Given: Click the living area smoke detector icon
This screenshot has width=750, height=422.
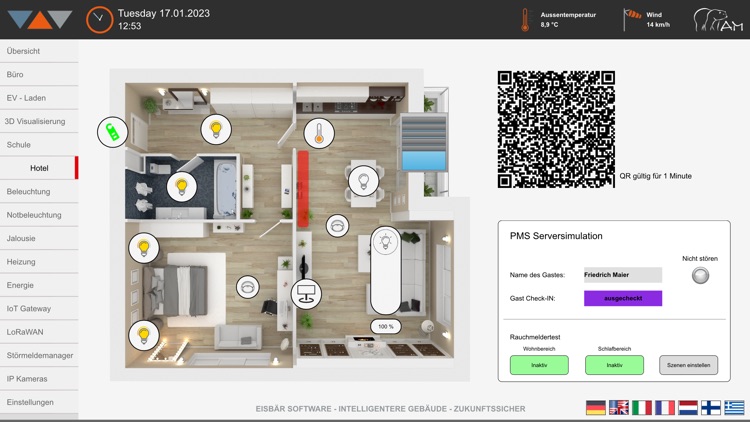Looking at the screenshot, I should 338,226.
